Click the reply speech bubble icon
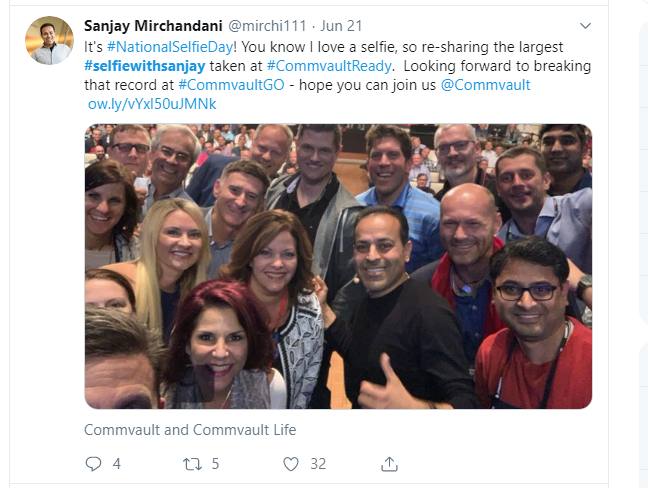The width and height of the screenshot is (648, 488). pyautogui.click(x=93, y=464)
